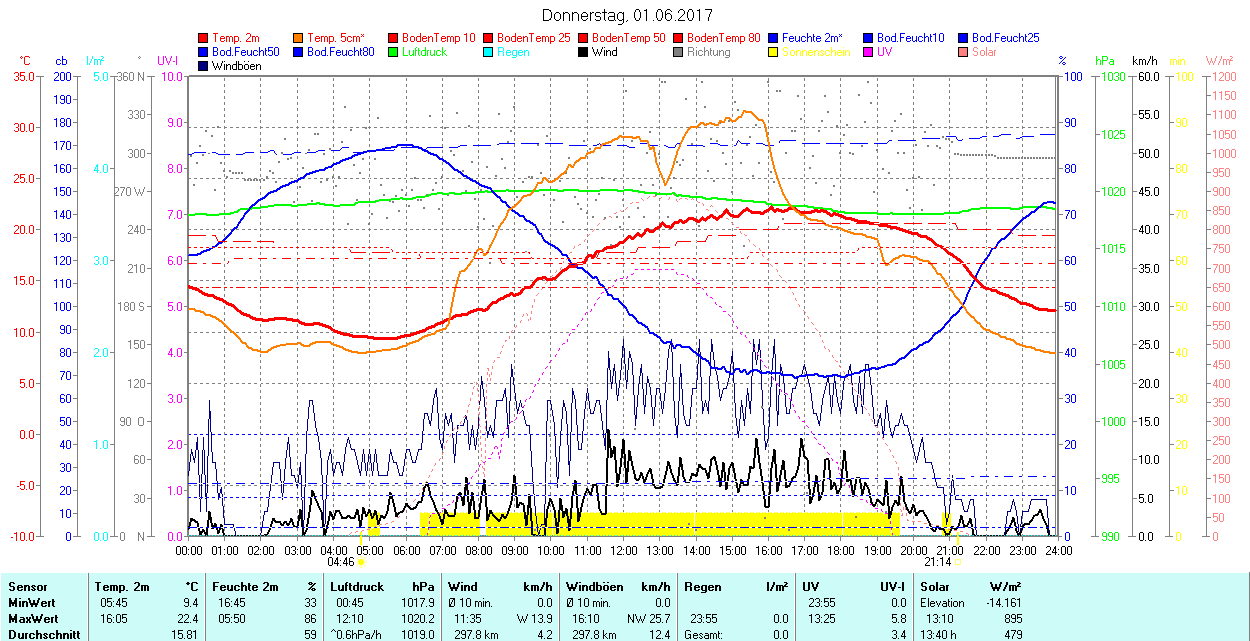The image size is (1250, 641).
Task: Click the cyan Regen legend swatch
Action: (x=489, y=52)
